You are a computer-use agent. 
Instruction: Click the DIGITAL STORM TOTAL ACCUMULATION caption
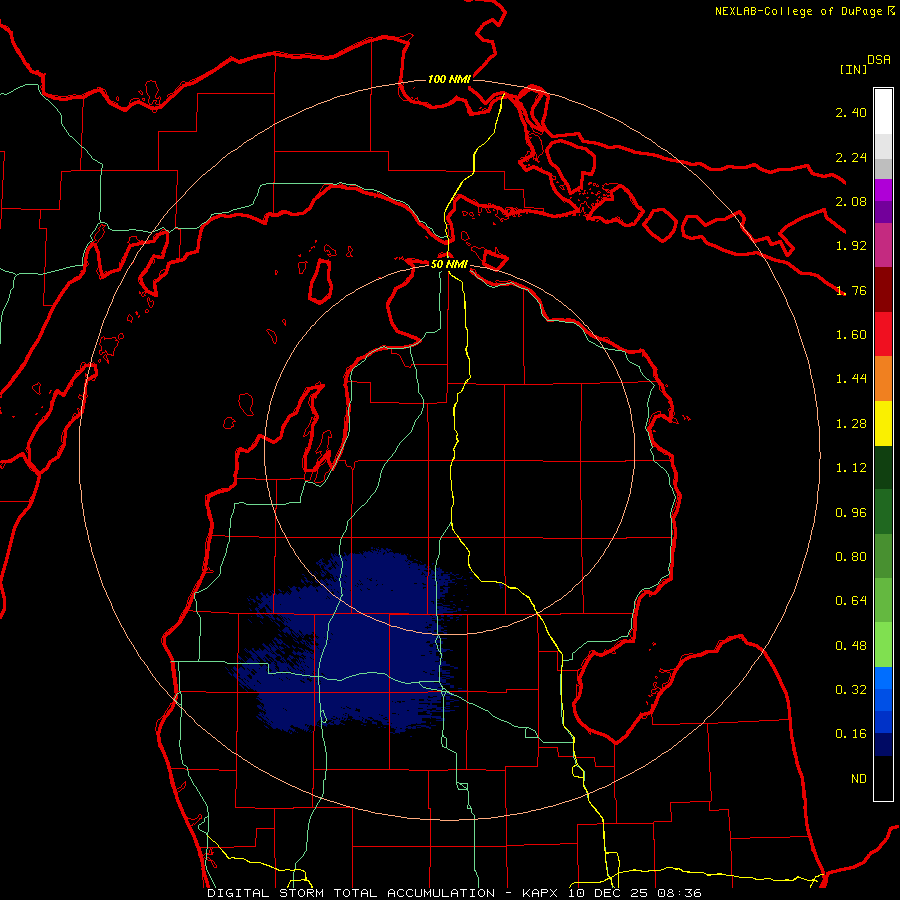[351, 893]
